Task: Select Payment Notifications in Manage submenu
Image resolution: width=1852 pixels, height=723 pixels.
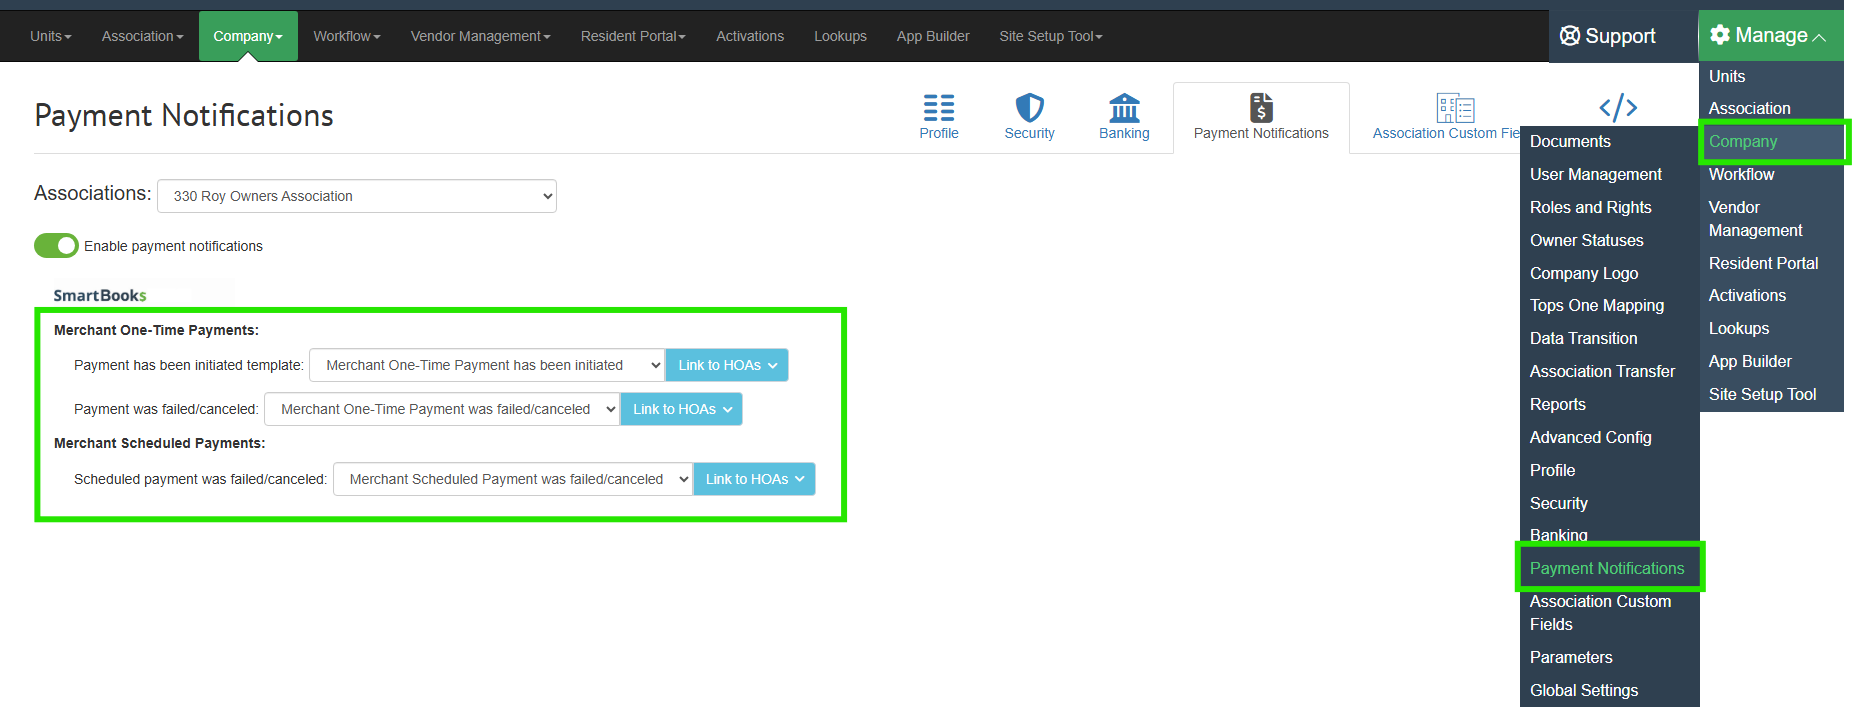Action: point(1606,568)
